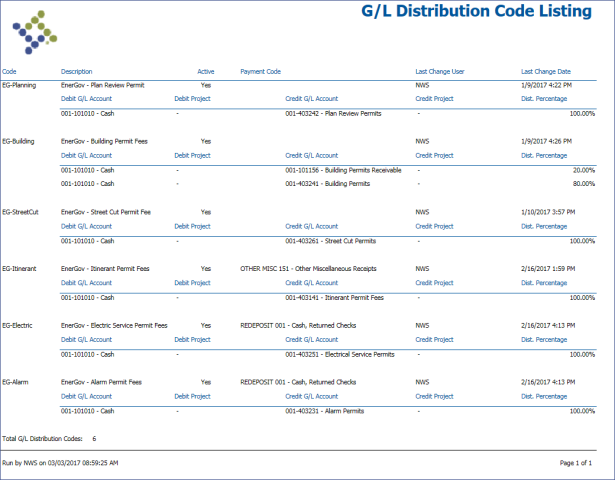Click the Last Change Date column header
The height and width of the screenshot is (480, 615).
pos(546,72)
